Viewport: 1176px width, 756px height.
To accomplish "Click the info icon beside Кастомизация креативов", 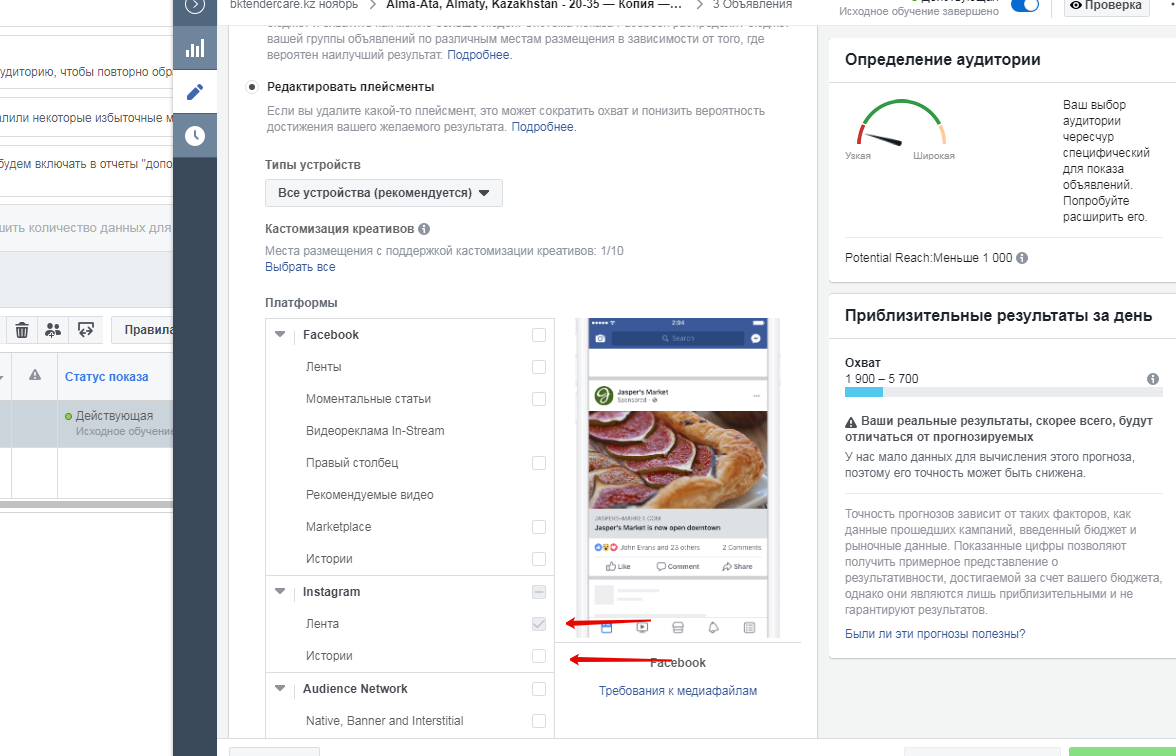I will tap(424, 229).
